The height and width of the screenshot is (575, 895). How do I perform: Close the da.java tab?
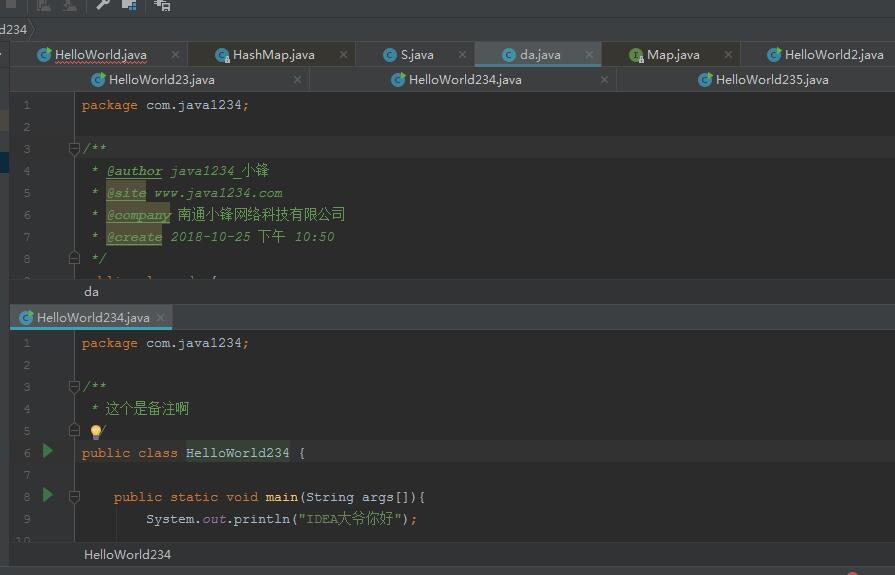click(x=590, y=55)
